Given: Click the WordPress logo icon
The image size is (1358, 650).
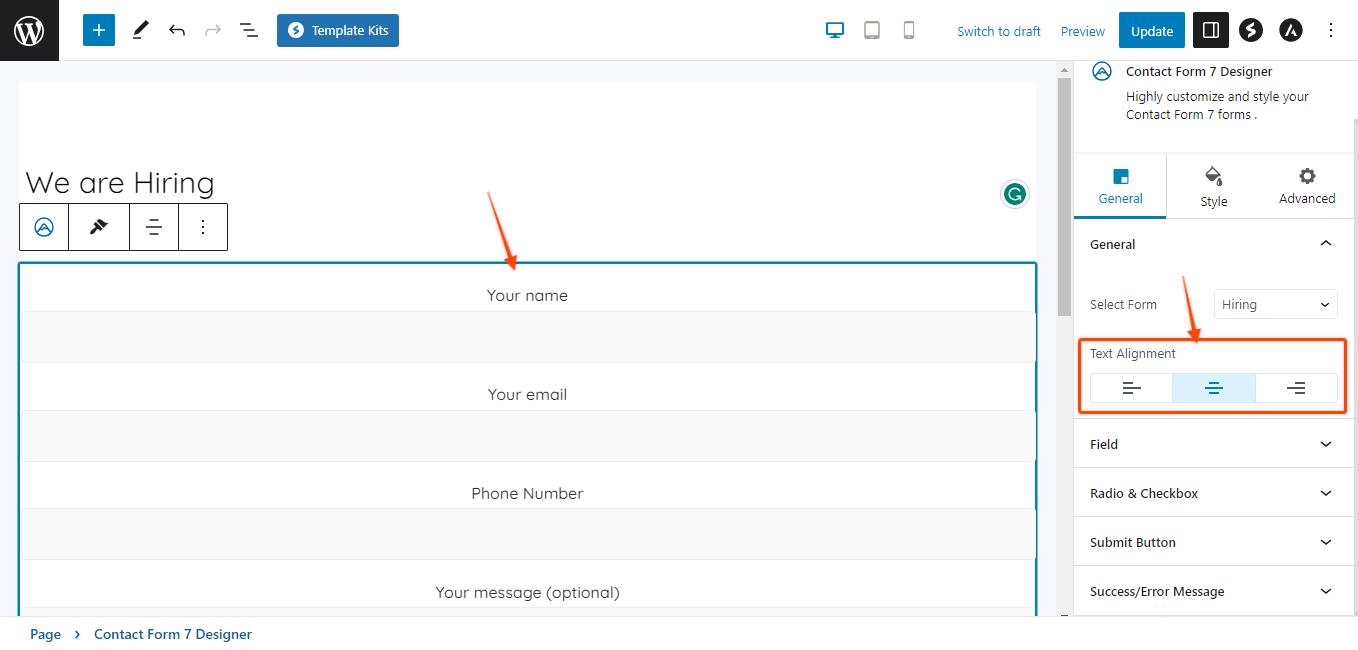Looking at the screenshot, I should pyautogui.click(x=29, y=30).
